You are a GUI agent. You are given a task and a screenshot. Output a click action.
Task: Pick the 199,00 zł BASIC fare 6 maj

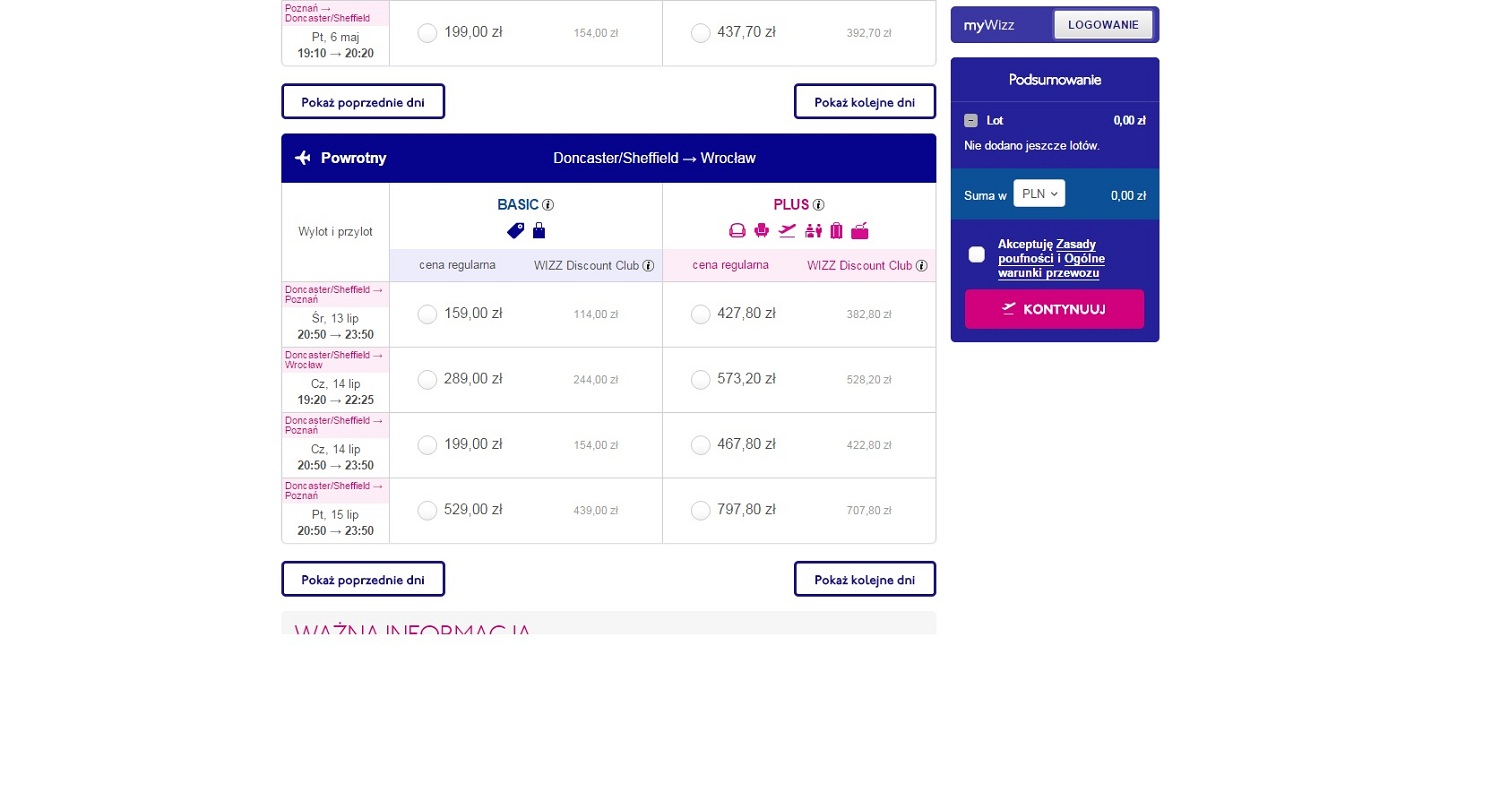pos(427,33)
